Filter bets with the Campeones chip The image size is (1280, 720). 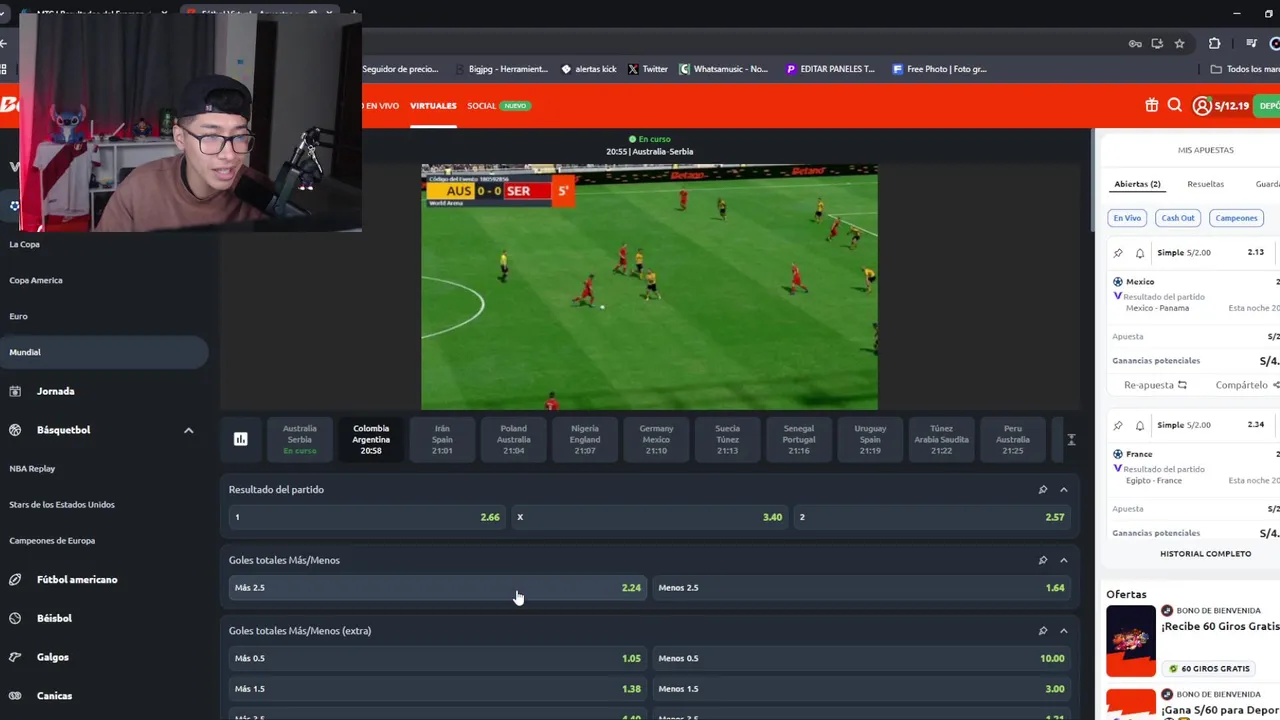pyautogui.click(x=1236, y=218)
